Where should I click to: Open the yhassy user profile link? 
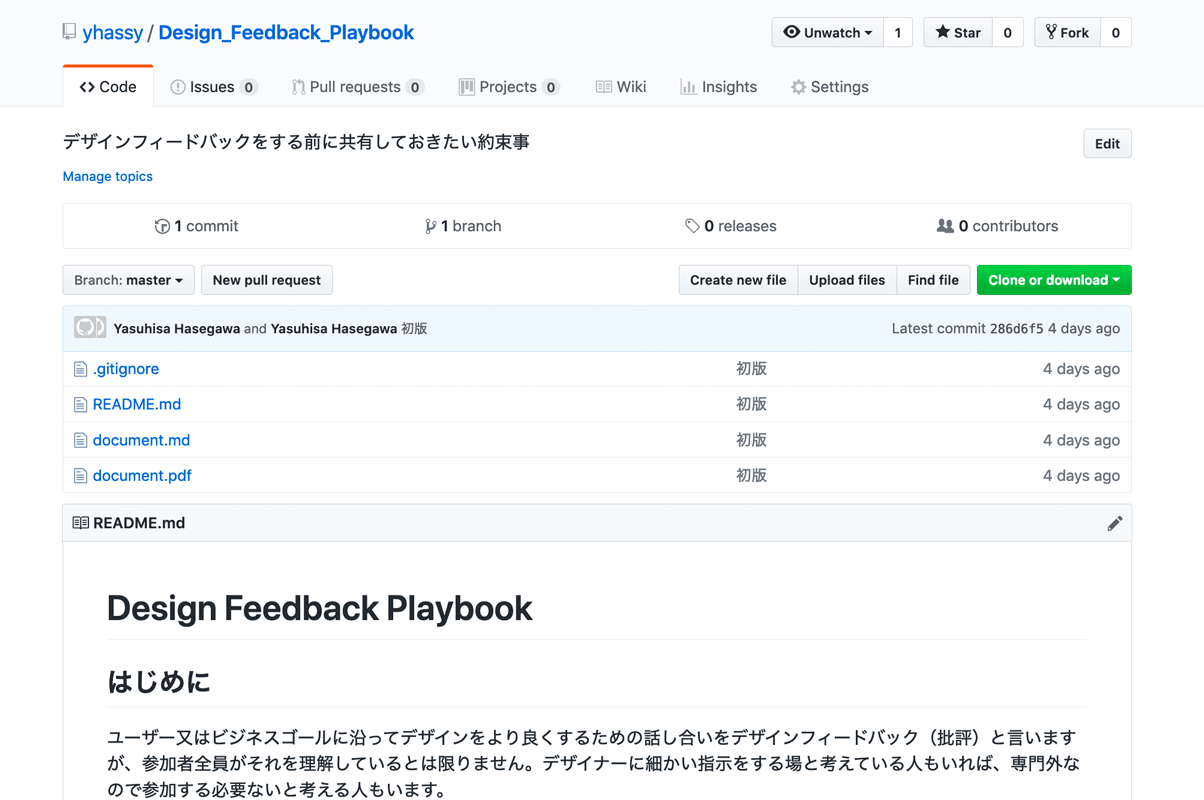[112, 32]
